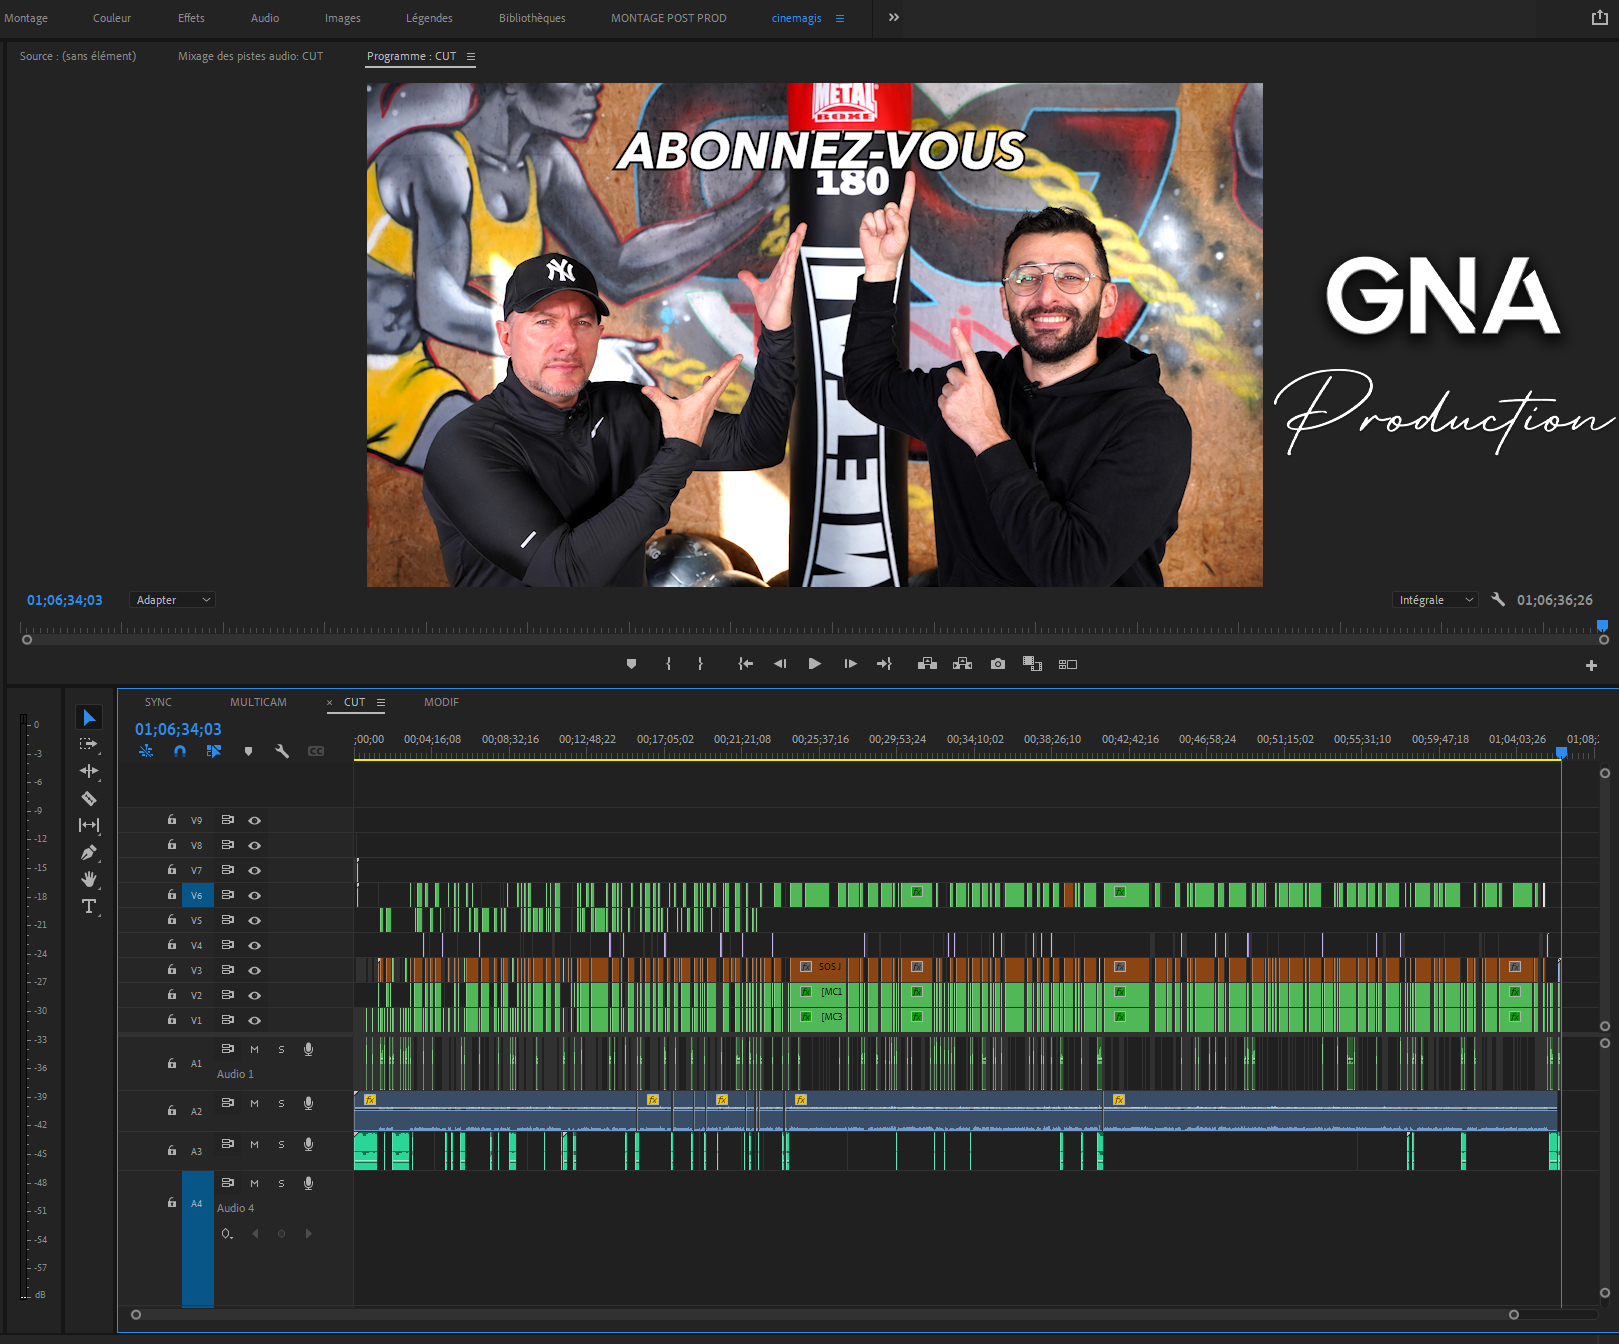Close the CUT sequence tab
Image resolution: width=1619 pixels, height=1344 pixels.
tap(330, 703)
